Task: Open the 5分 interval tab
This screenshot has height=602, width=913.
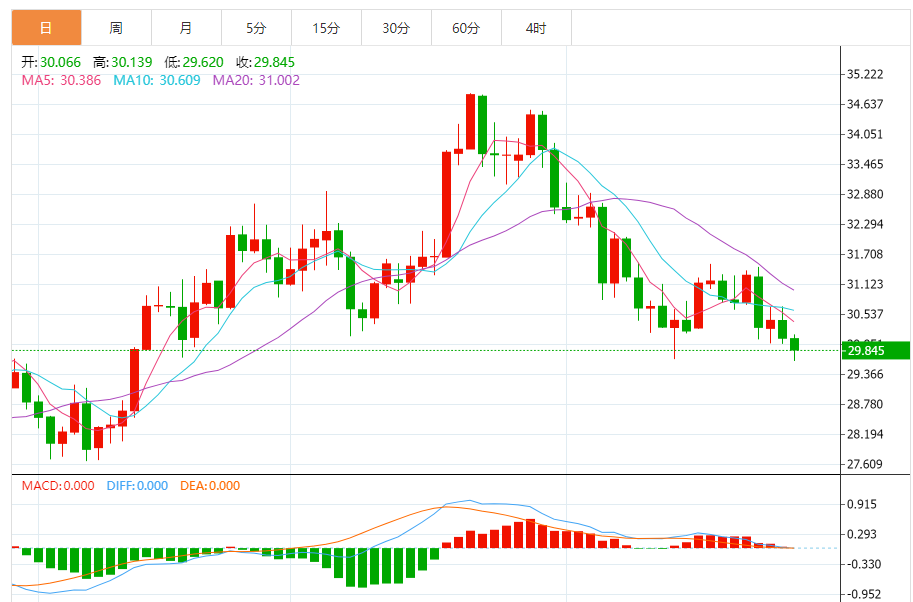Action: [256, 28]
